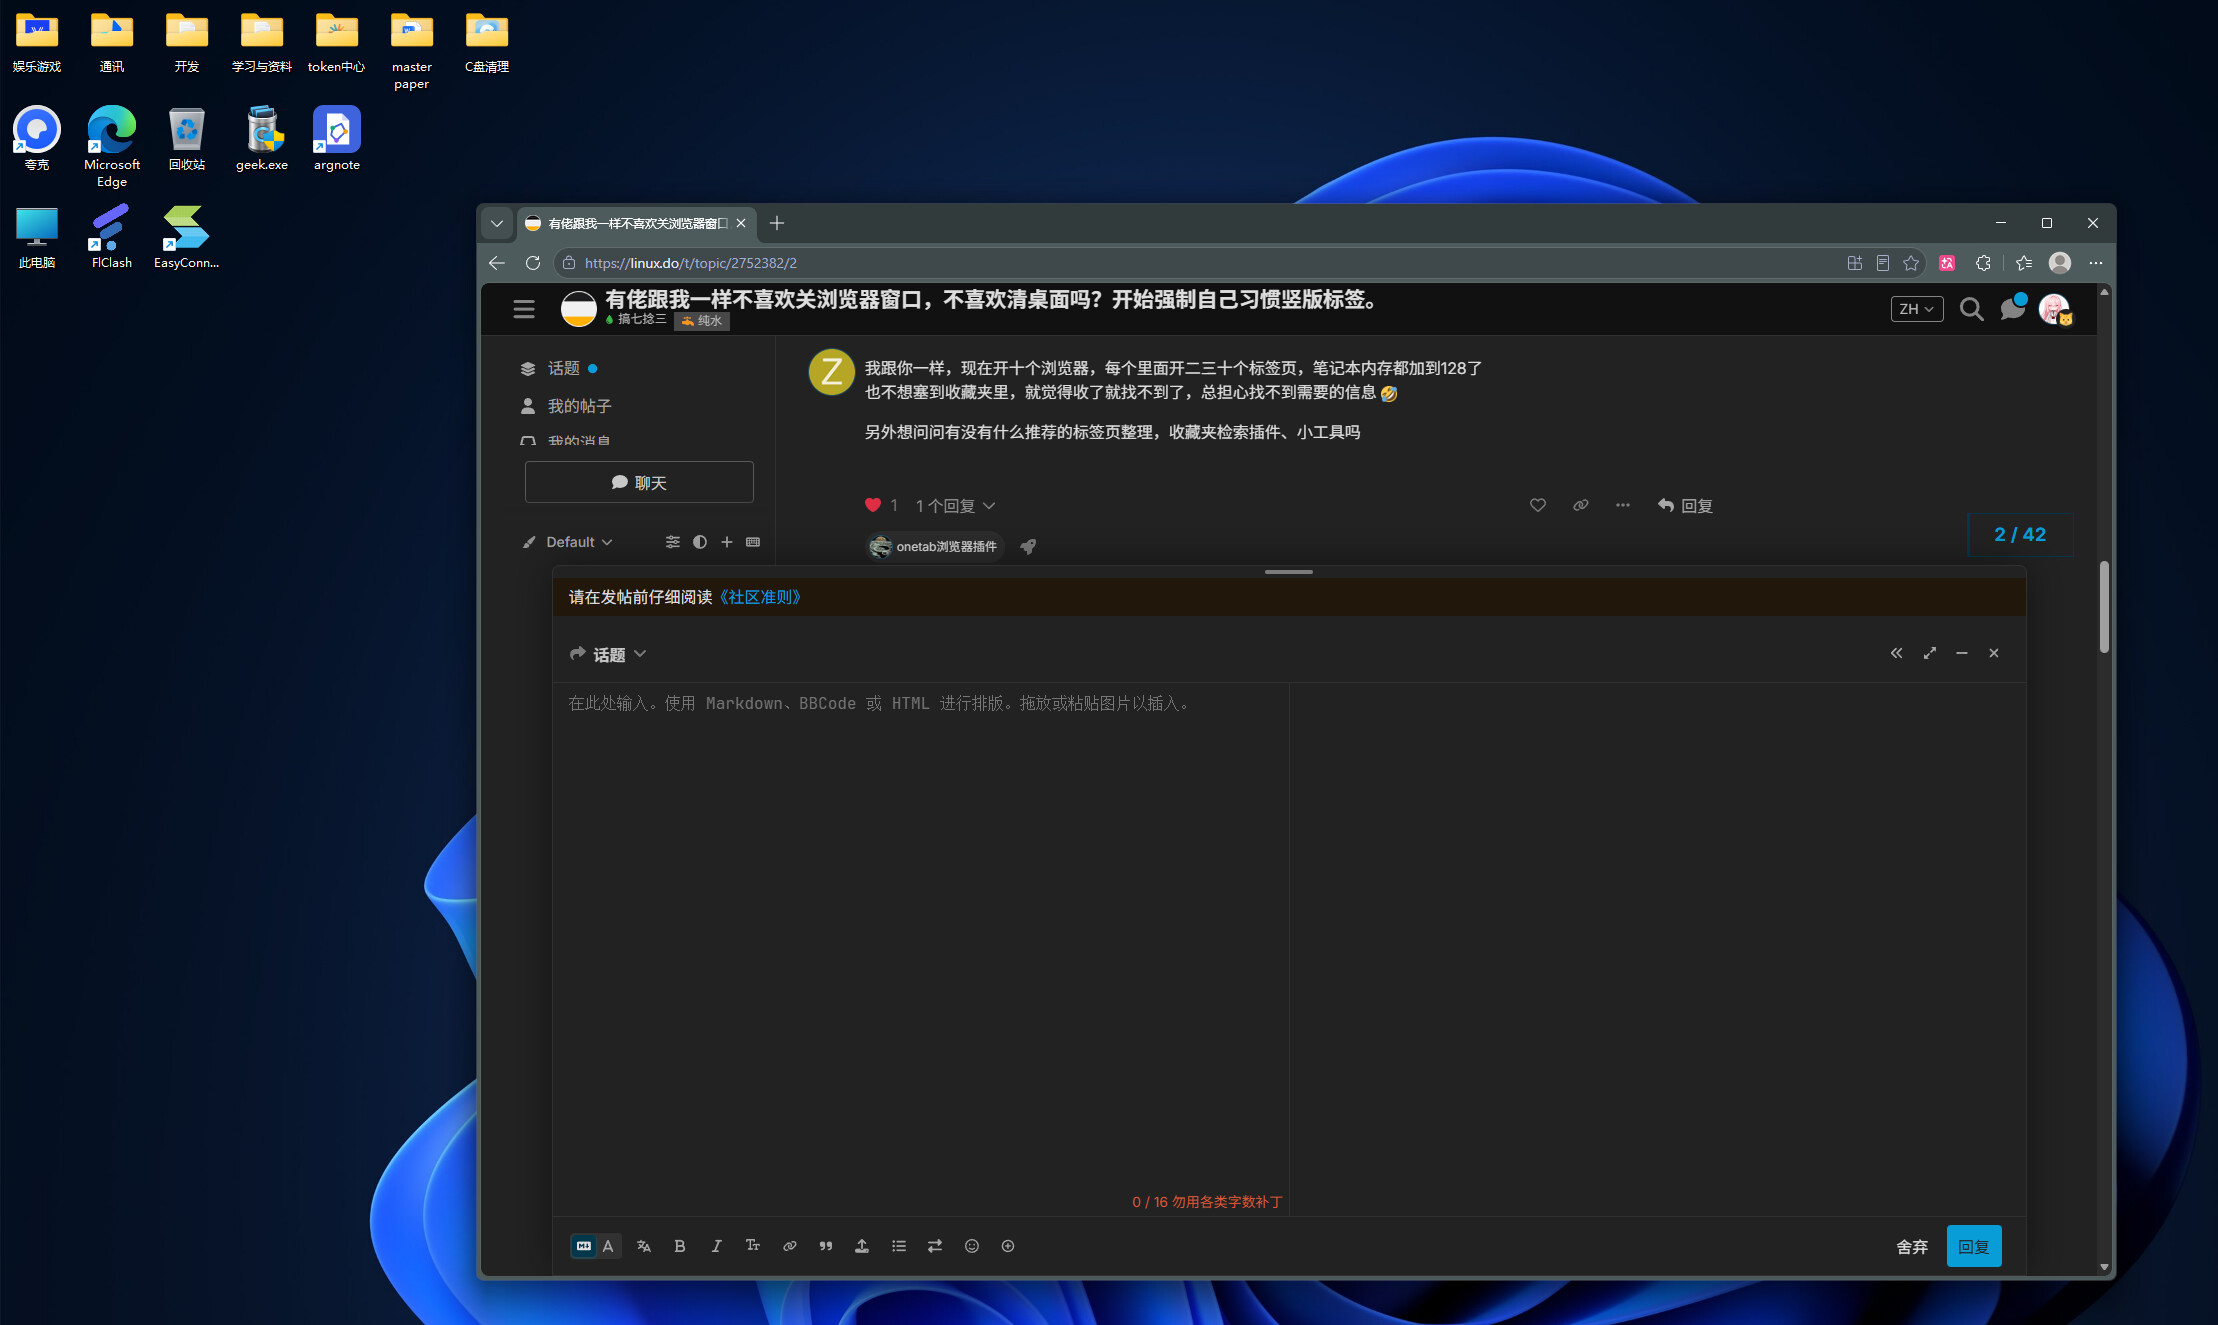Screen dimensions: 2218x1325
Task: Expand the 1个回复 replies list
Action: pyautogui.click(x=955, y=506)
